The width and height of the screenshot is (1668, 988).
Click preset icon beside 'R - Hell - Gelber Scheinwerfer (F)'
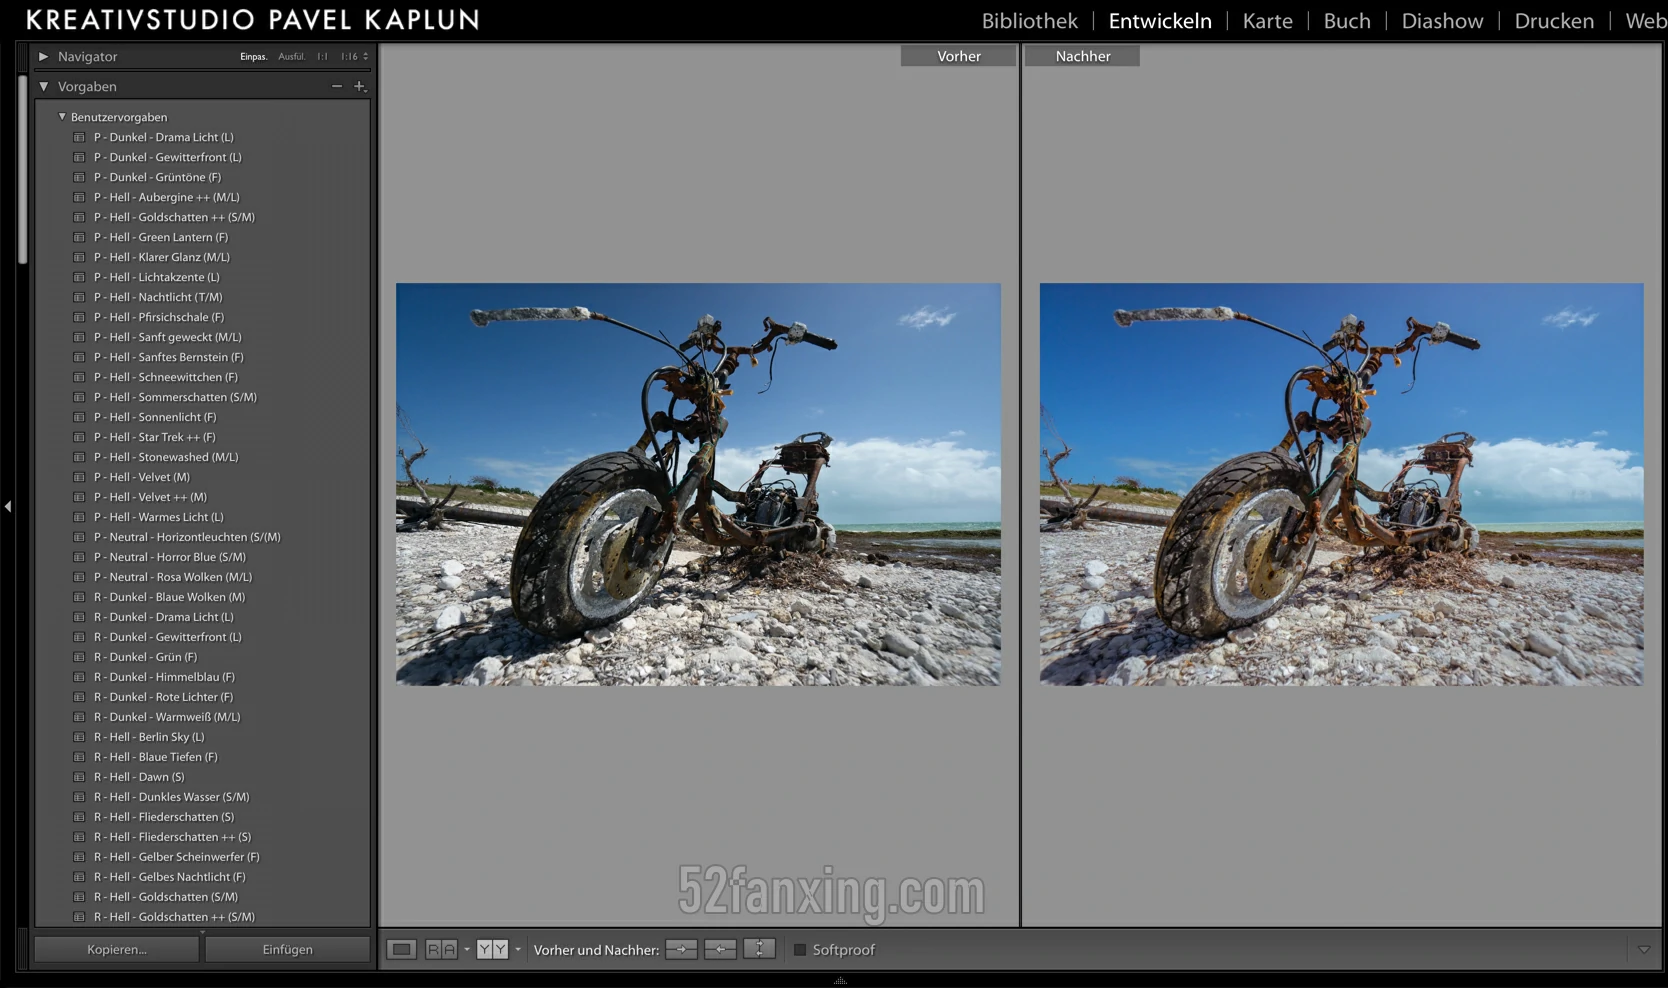pyautogui.click(x=79, y=857)
